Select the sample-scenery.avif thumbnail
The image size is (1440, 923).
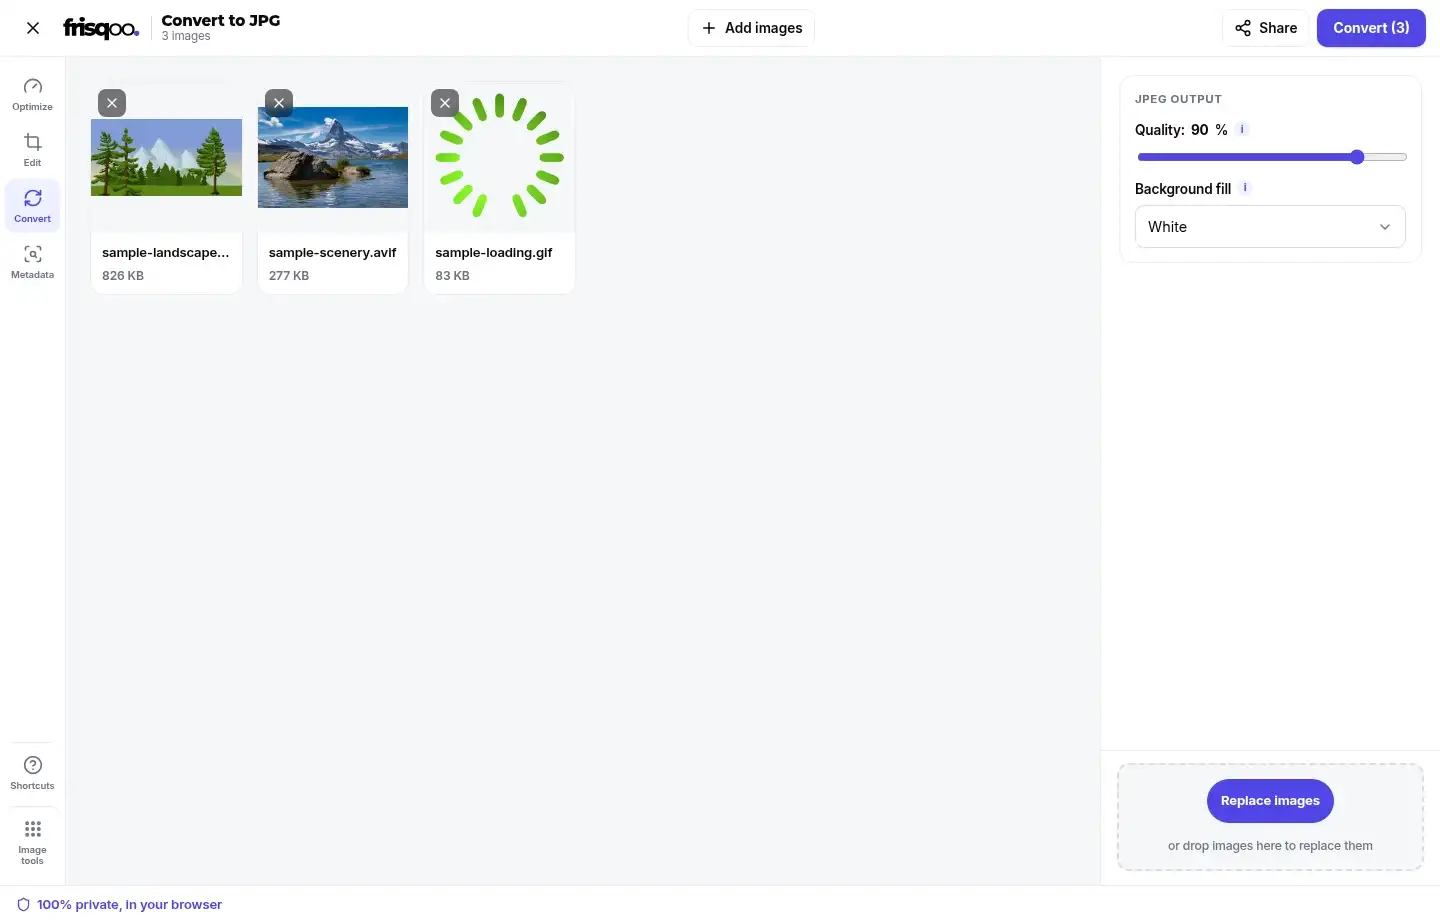pos(333,157)
